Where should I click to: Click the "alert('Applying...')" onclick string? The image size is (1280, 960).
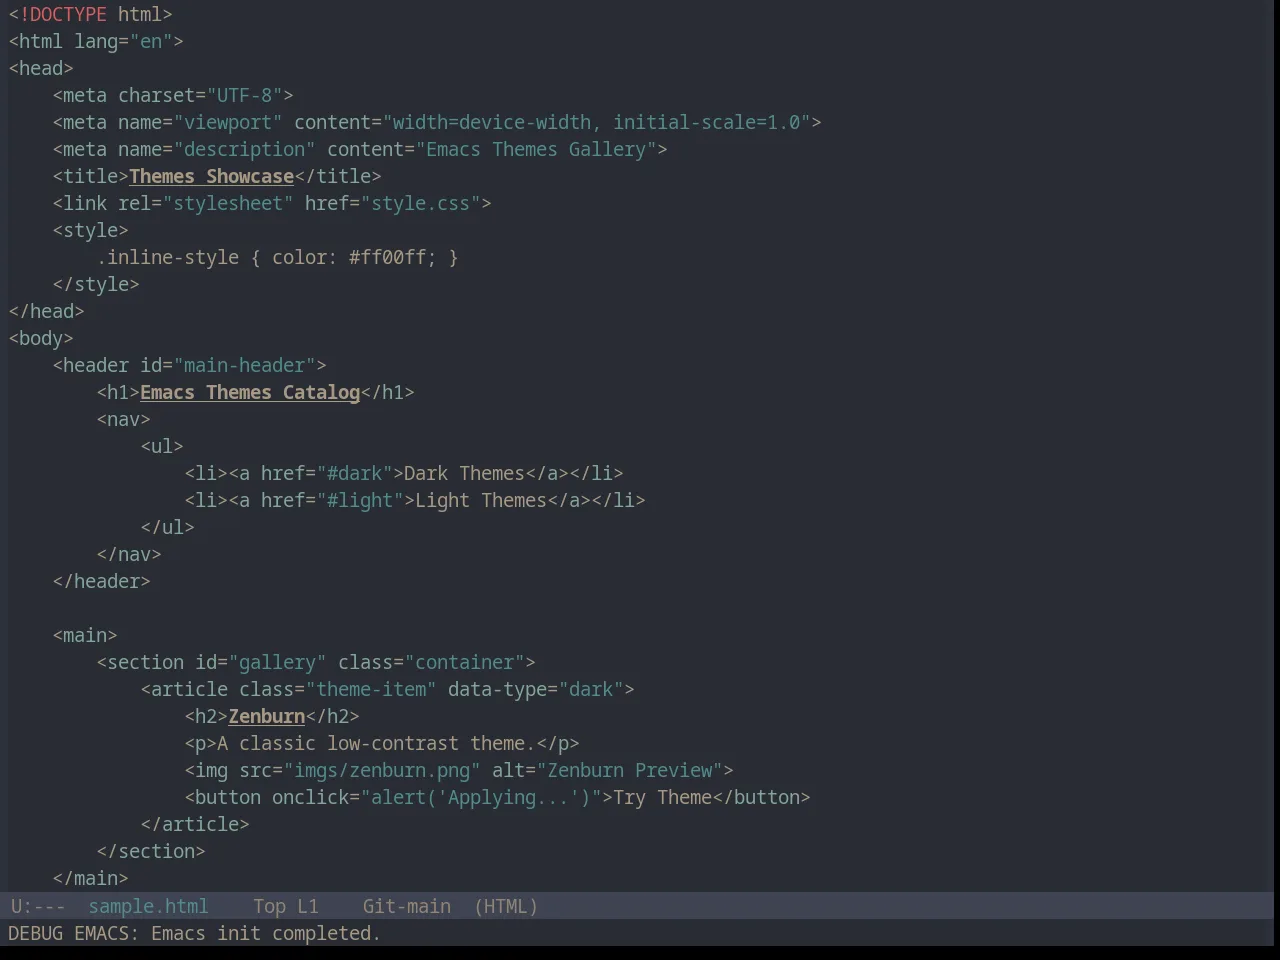481,797
